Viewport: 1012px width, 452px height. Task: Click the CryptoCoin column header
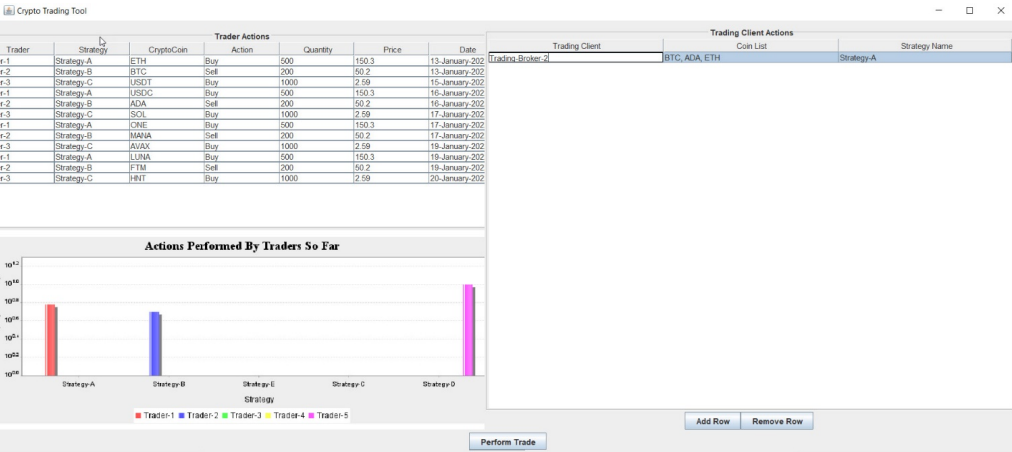point(166,49)
